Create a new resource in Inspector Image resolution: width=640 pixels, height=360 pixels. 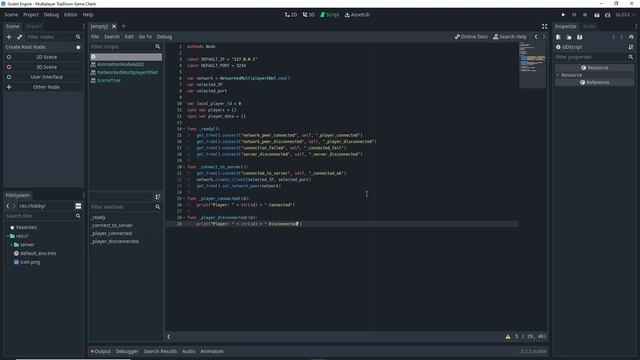coord(558,37)
